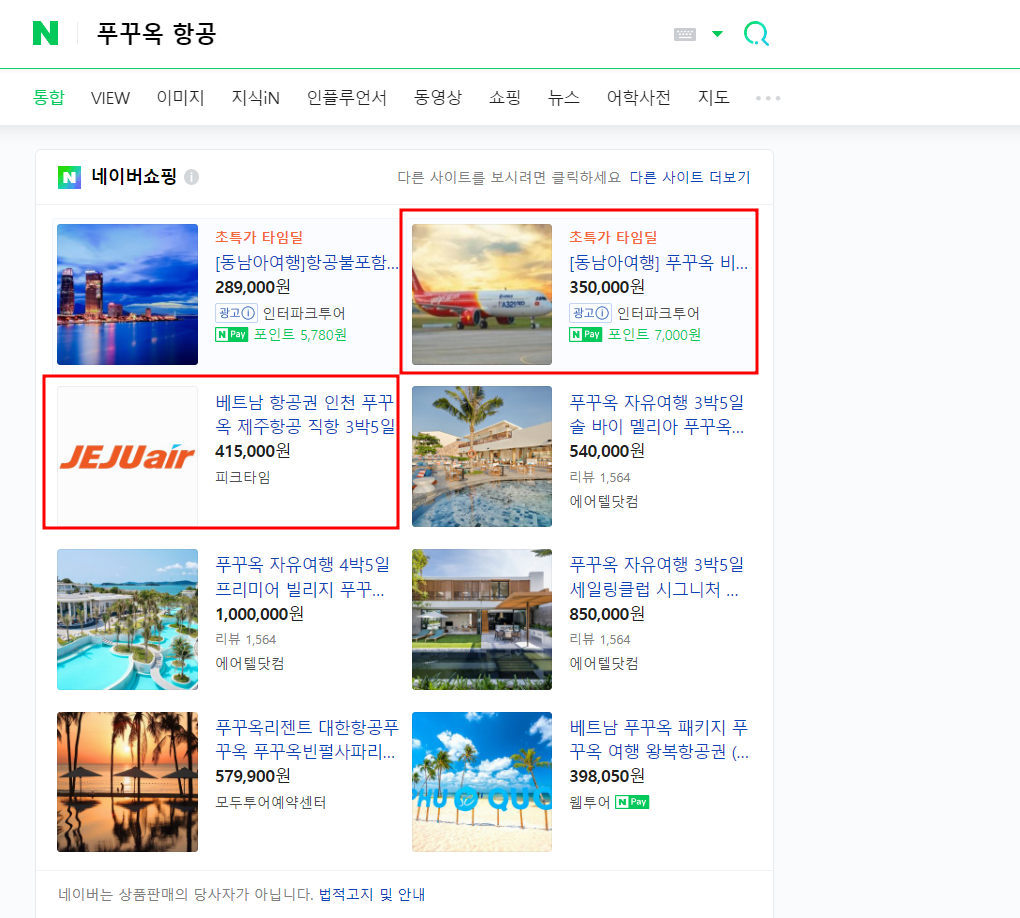Open the 솔 바이 멜리아 푸꾸옥 listing title

(x=656, y=414)
